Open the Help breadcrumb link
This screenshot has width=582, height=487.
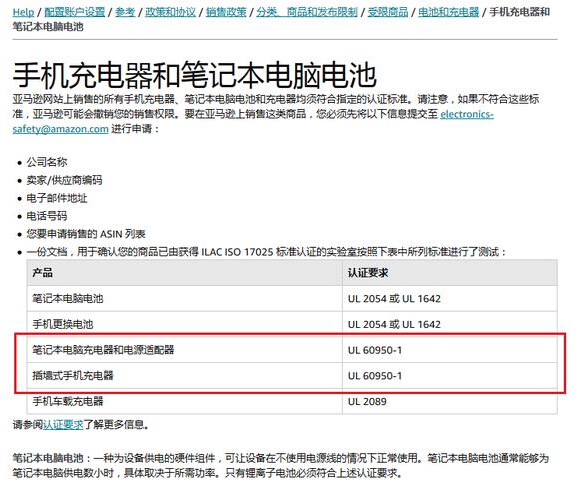coord(23,12)
